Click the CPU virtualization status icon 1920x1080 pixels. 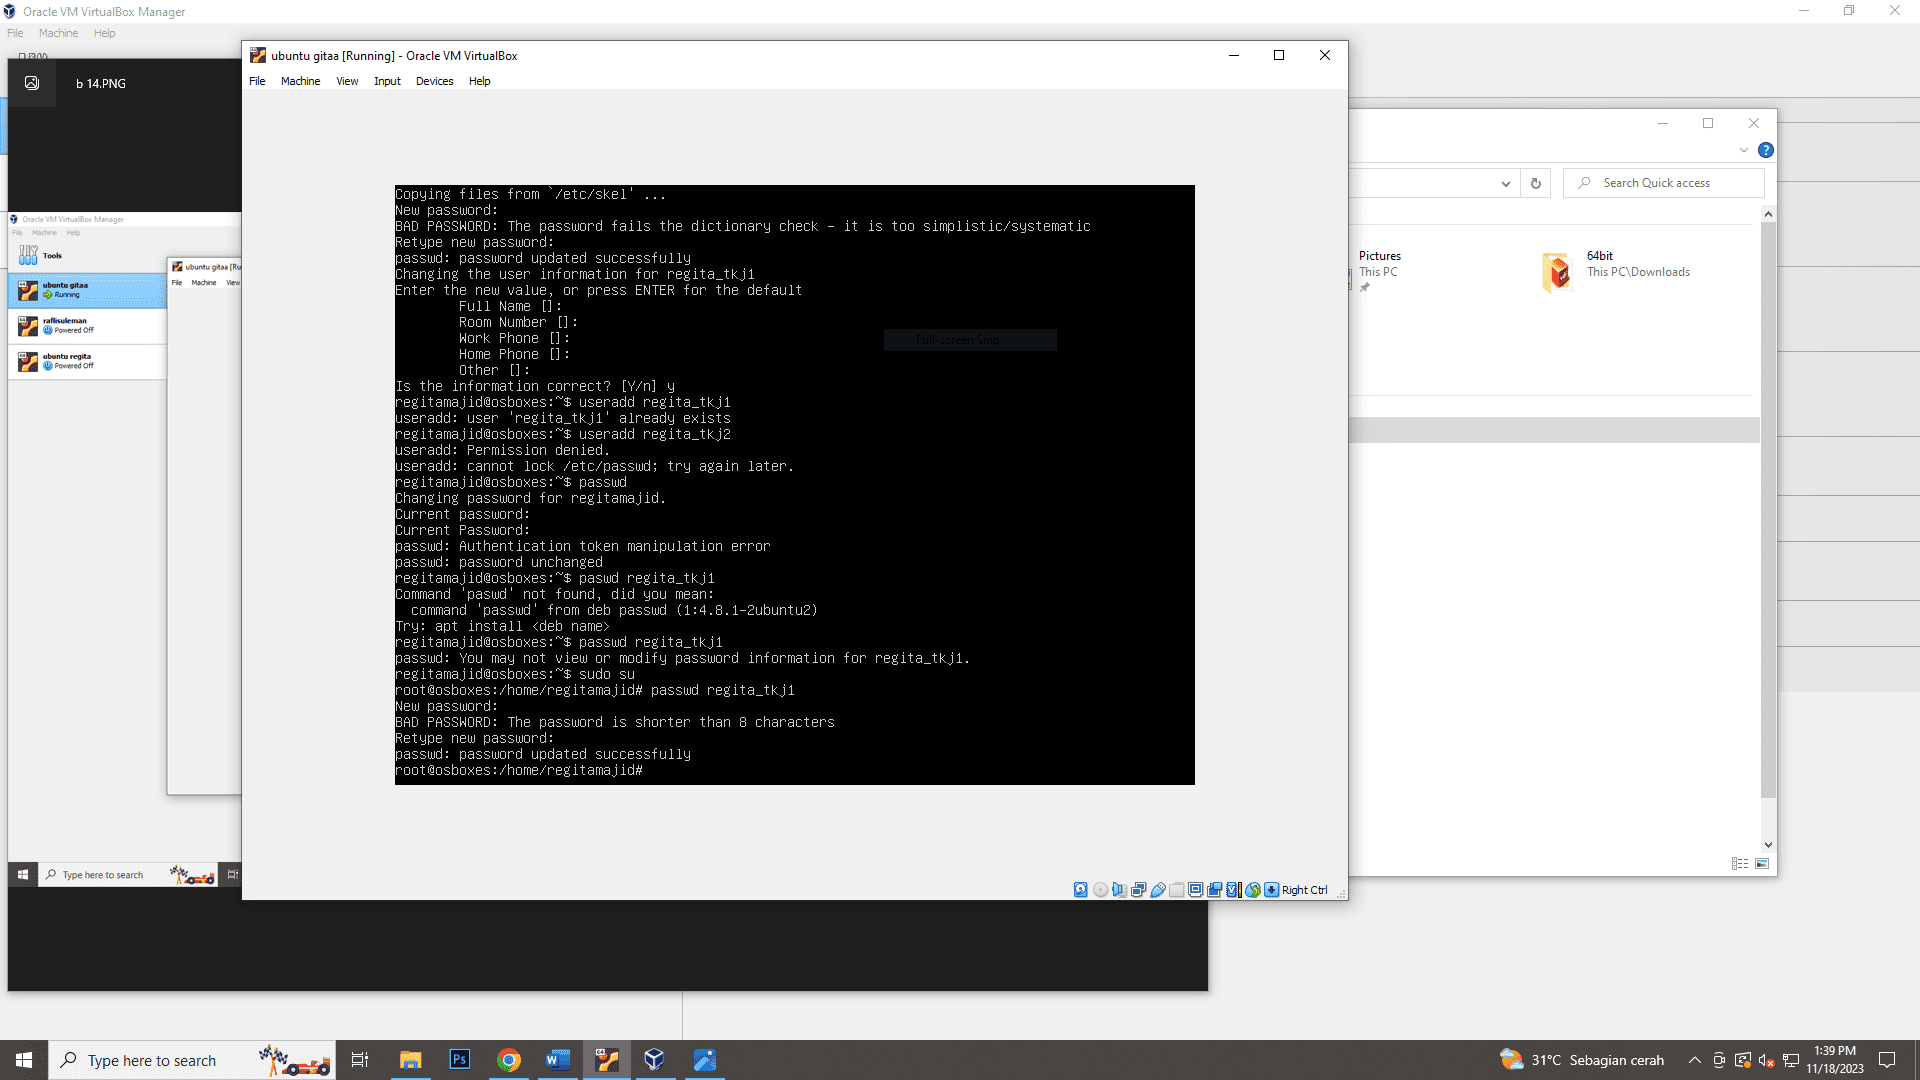point(1233,890)
